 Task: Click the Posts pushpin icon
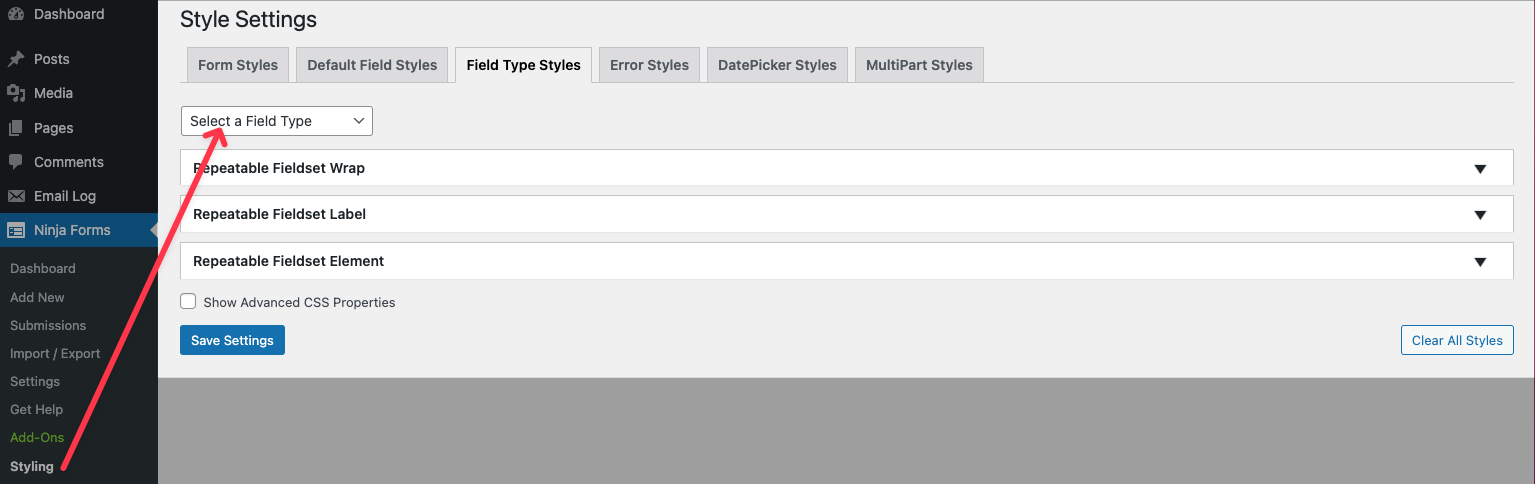tap(16, 59)
